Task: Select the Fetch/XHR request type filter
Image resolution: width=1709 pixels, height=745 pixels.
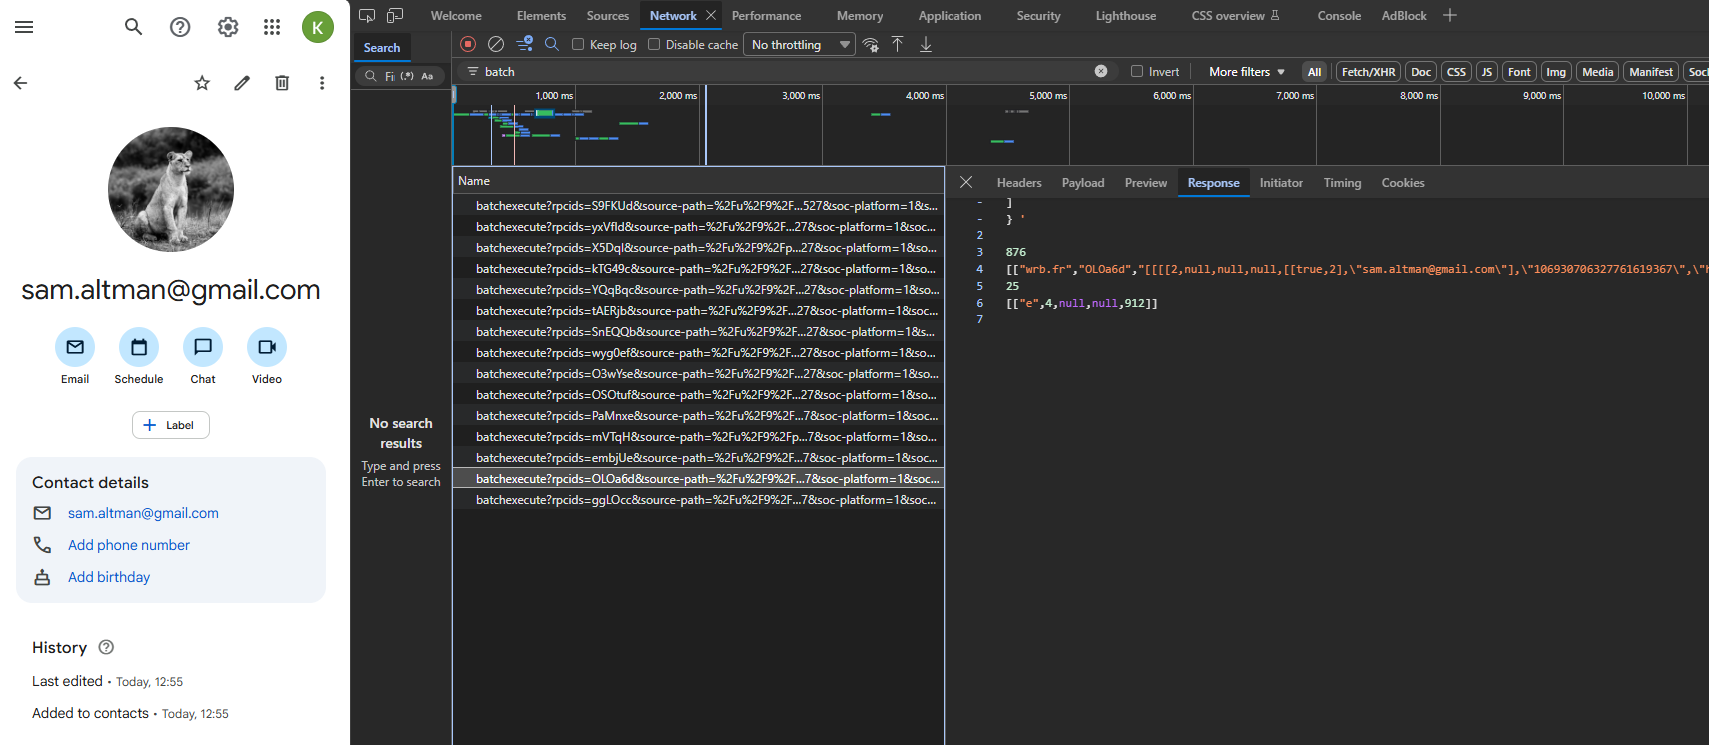Action: (x=1368, y=72)
